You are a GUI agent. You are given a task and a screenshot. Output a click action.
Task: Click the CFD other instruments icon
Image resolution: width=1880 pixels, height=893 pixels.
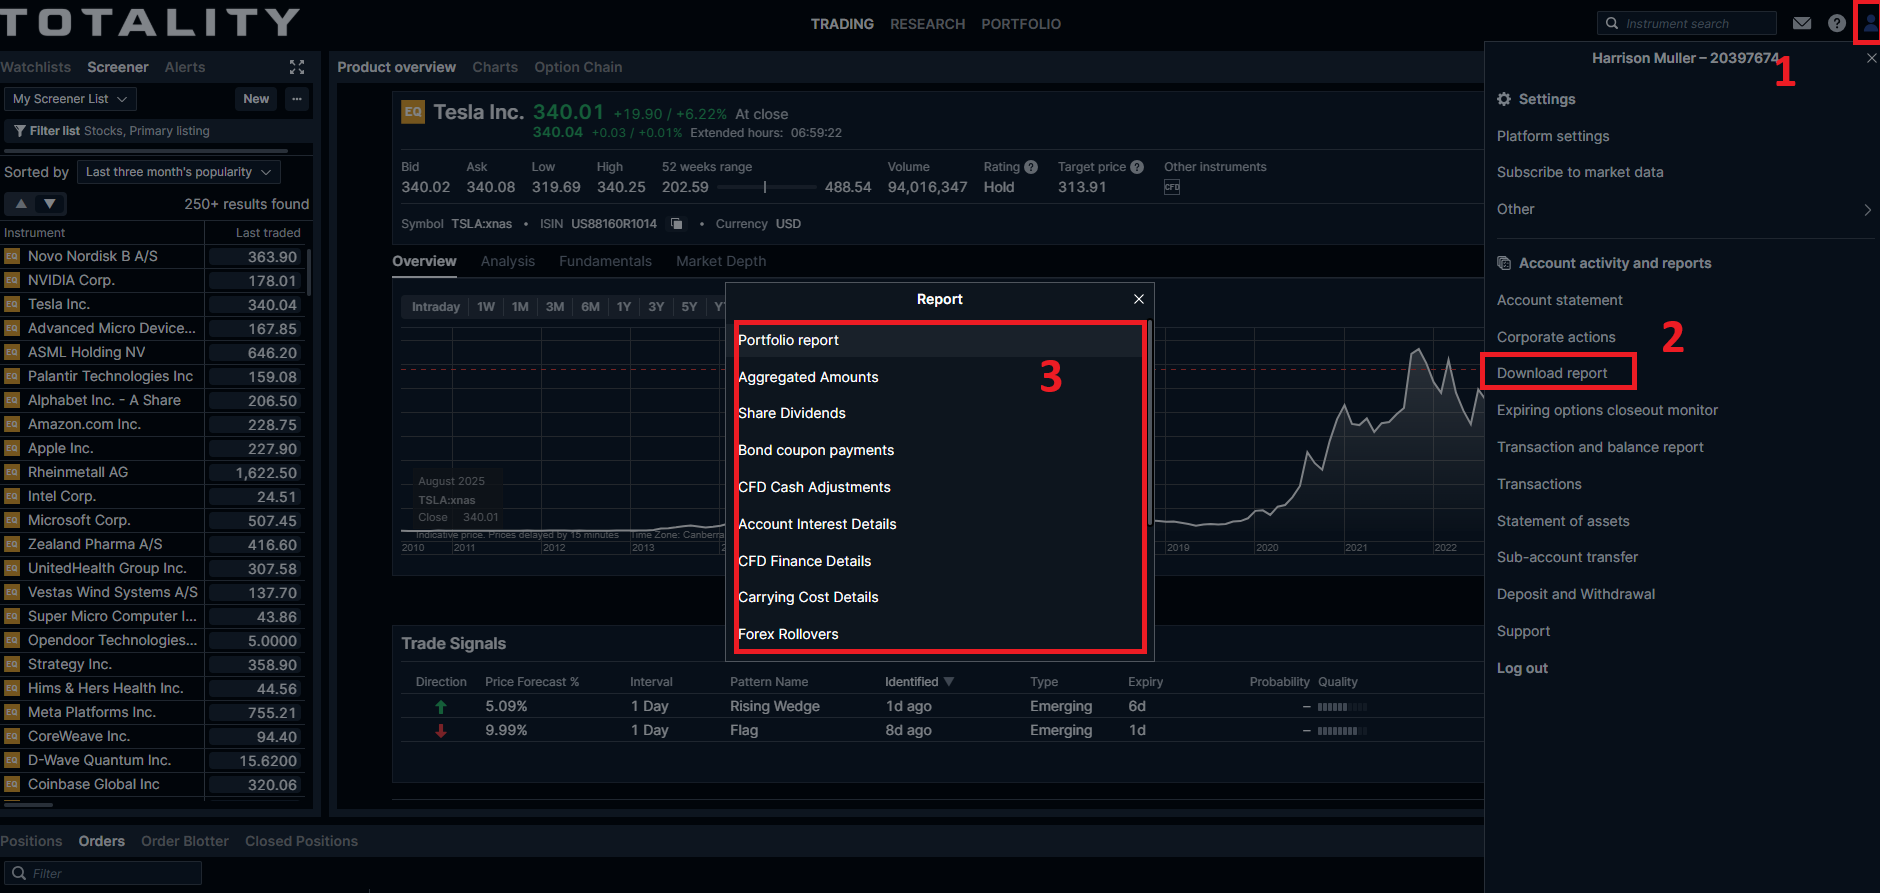point(1172,187)
